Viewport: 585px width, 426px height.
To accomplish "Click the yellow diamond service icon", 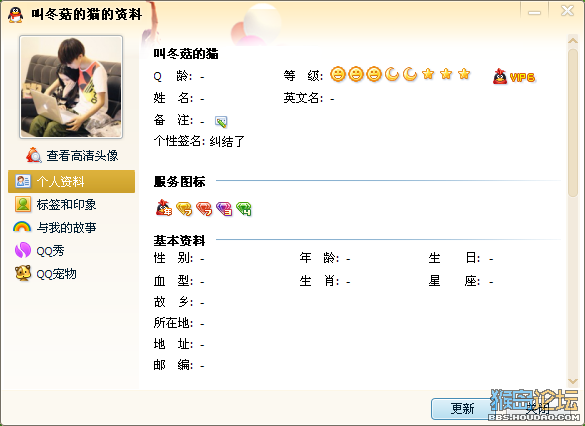I will (x=184, y=209).
